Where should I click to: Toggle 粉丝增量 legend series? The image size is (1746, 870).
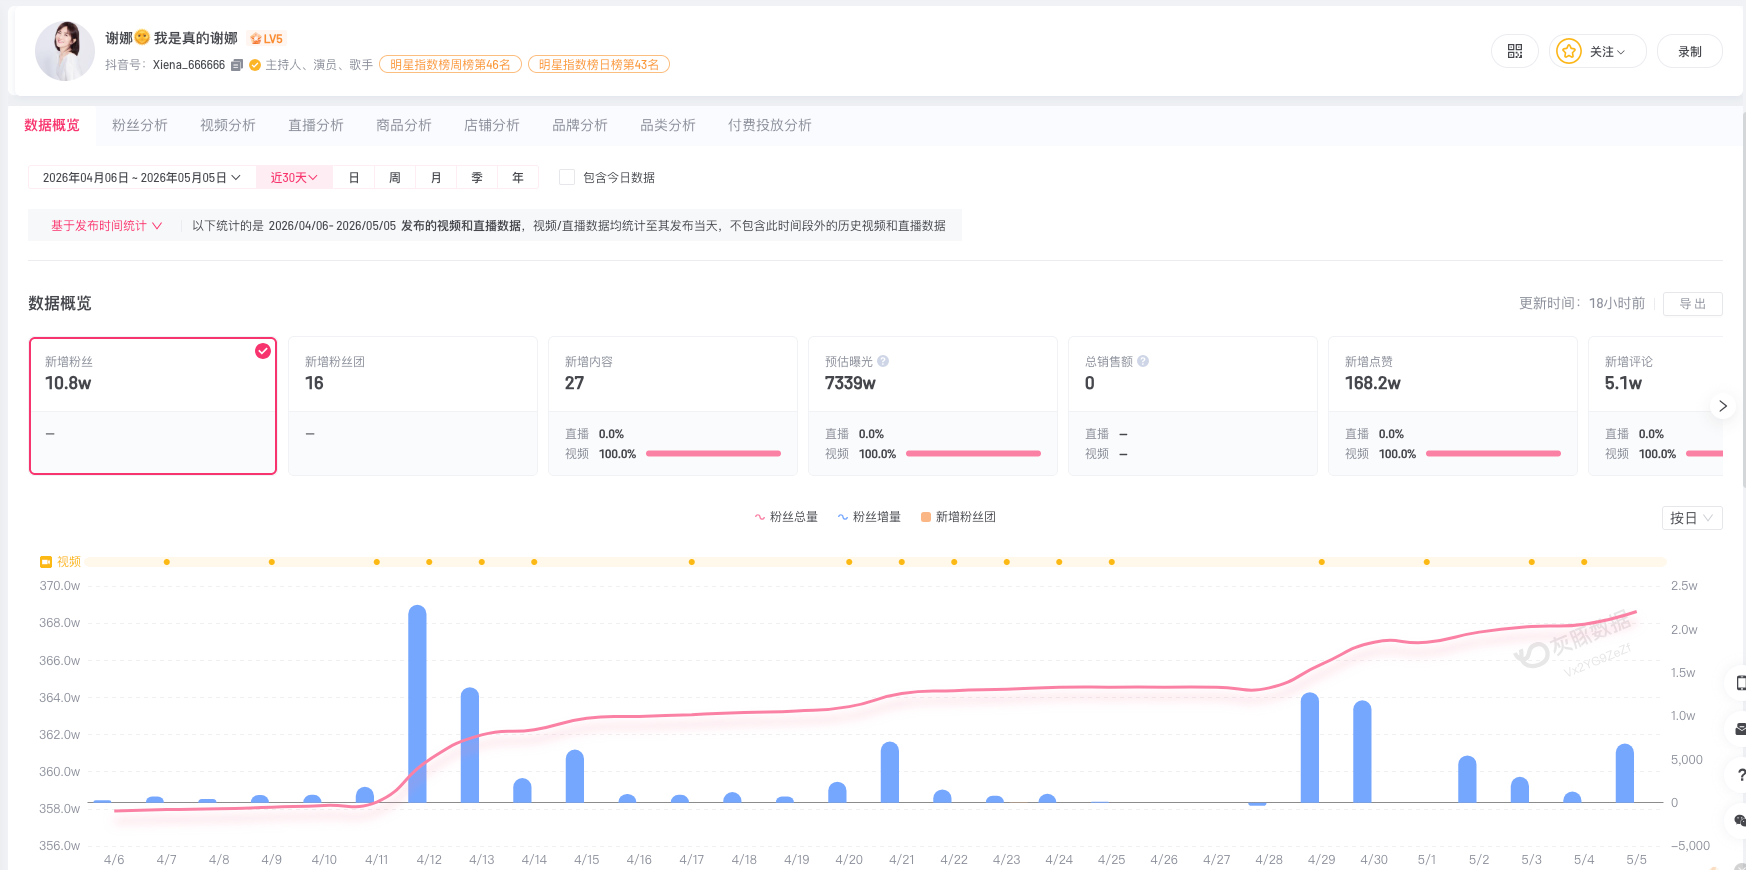(869, 517)
